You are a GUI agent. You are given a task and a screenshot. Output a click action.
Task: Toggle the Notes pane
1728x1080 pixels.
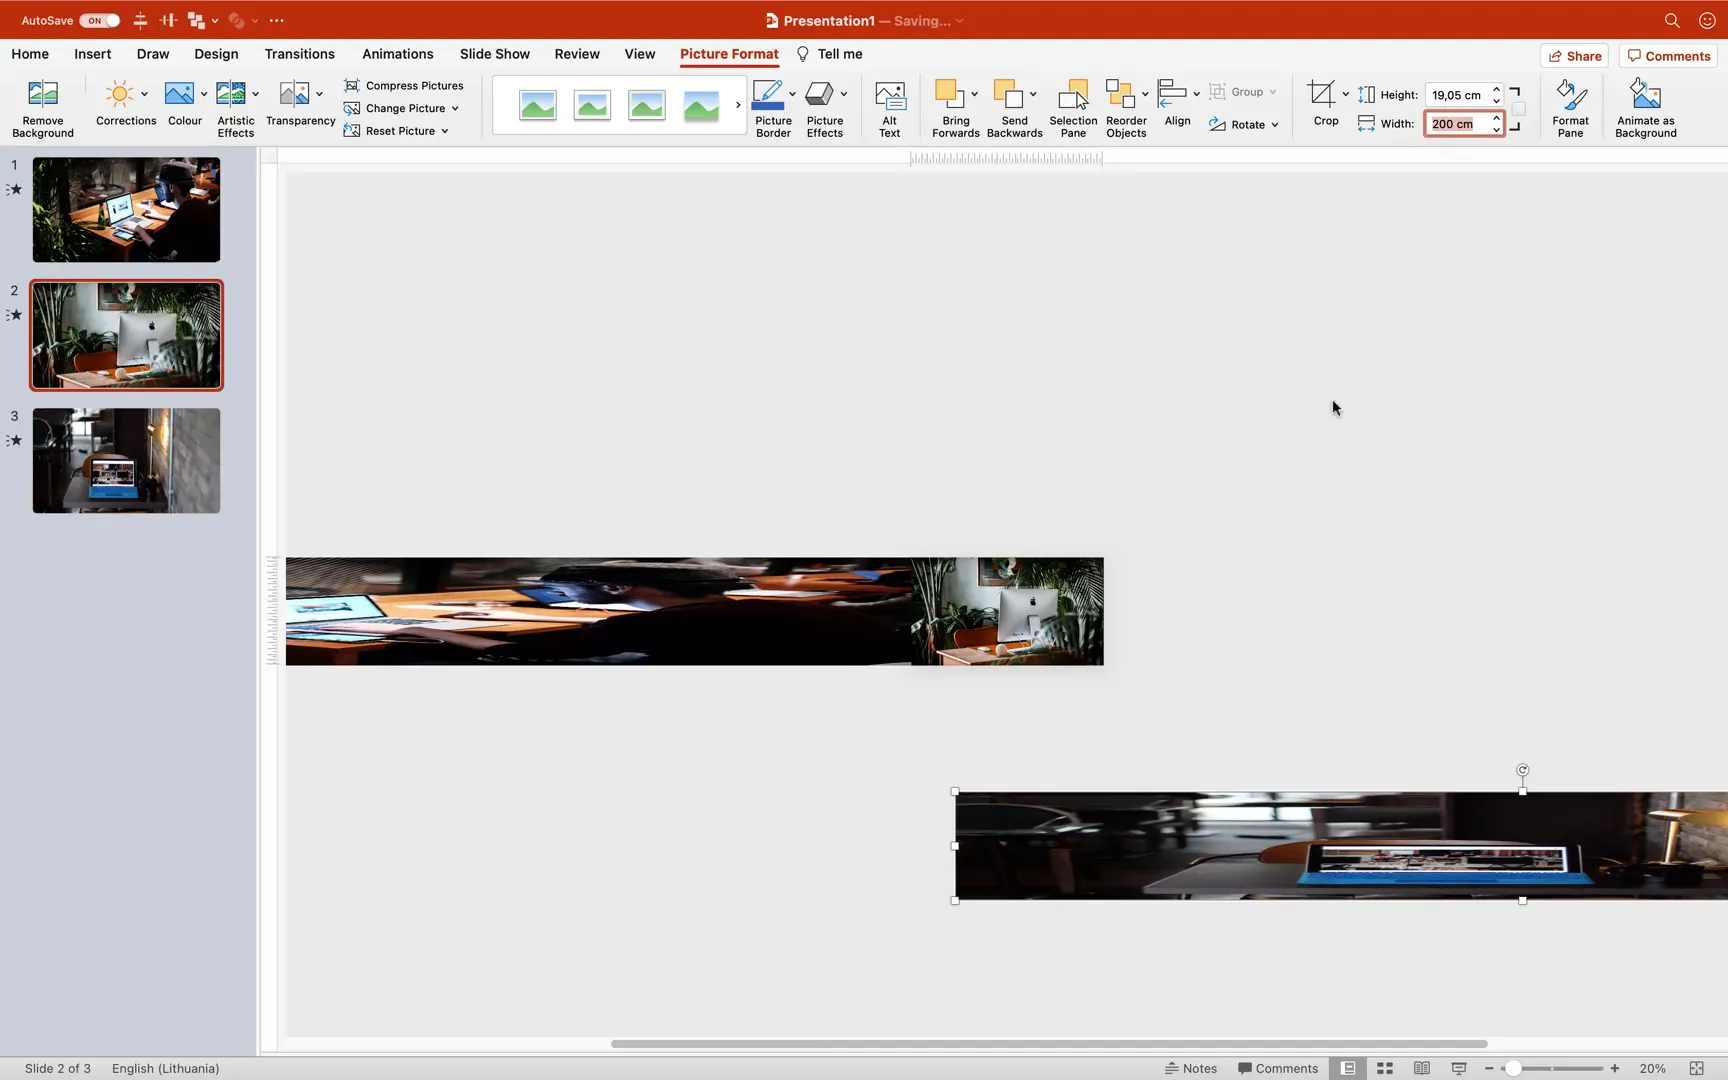(x=1191, y=1068)
